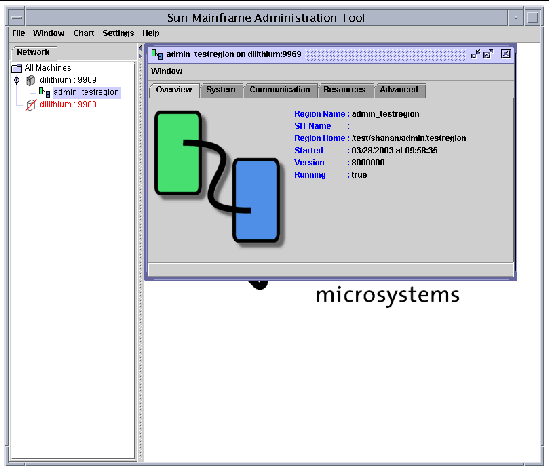Select admin_testregion tree entry

(86, 92)
